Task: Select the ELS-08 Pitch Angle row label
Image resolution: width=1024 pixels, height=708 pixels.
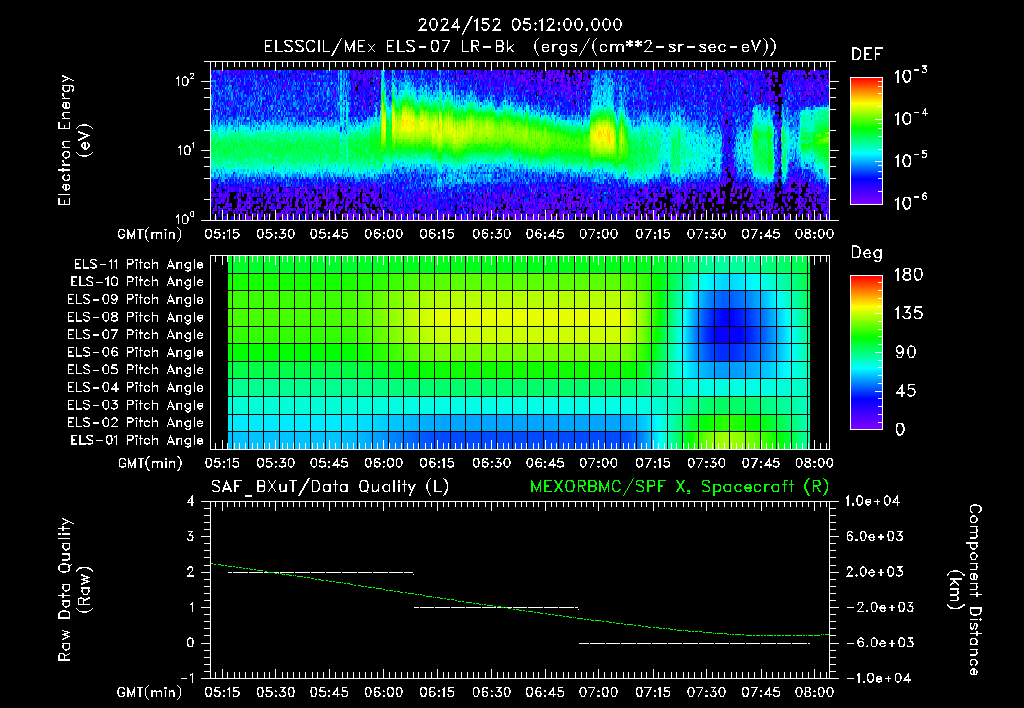Action: point(136,317)
